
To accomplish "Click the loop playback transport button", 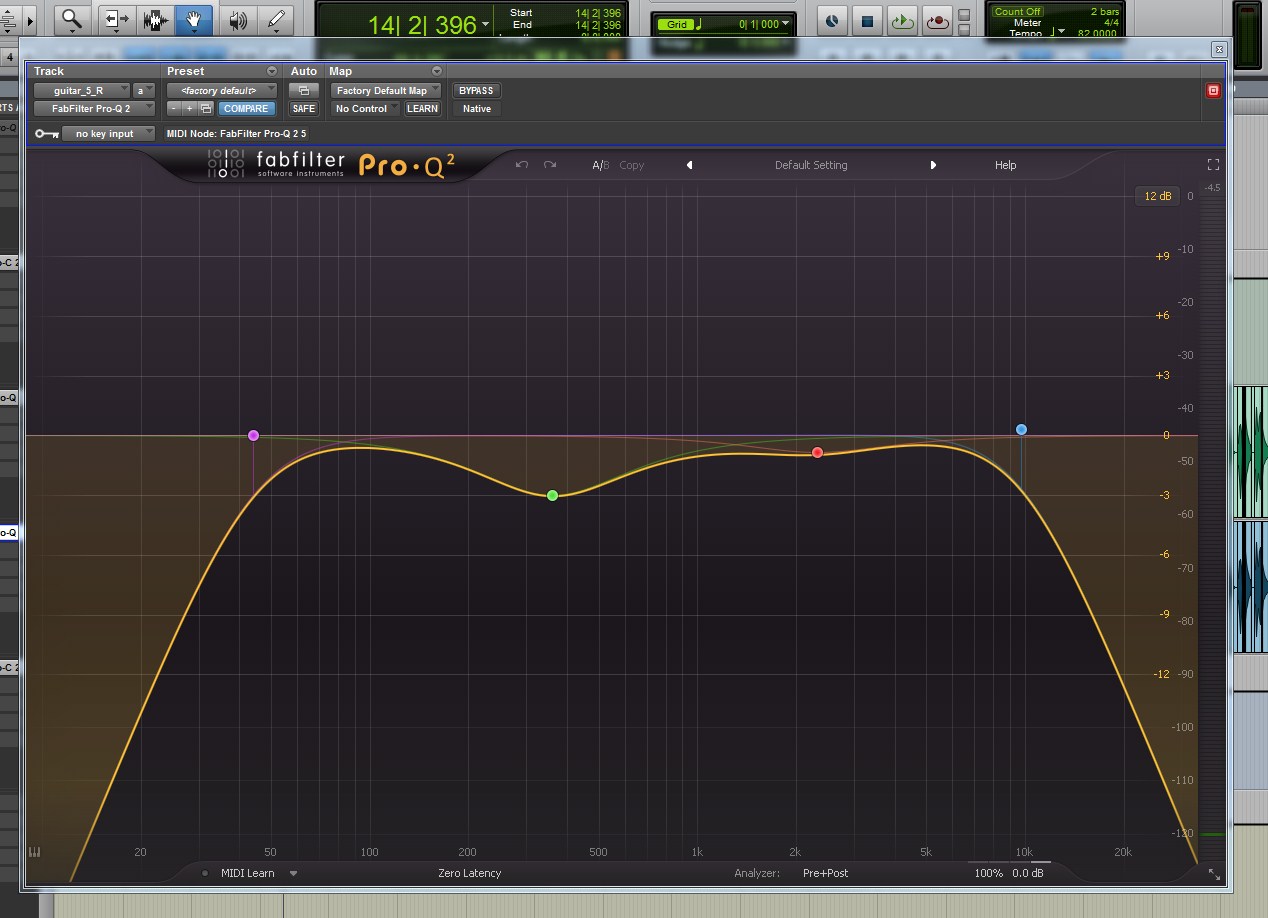I will point(902,20).
